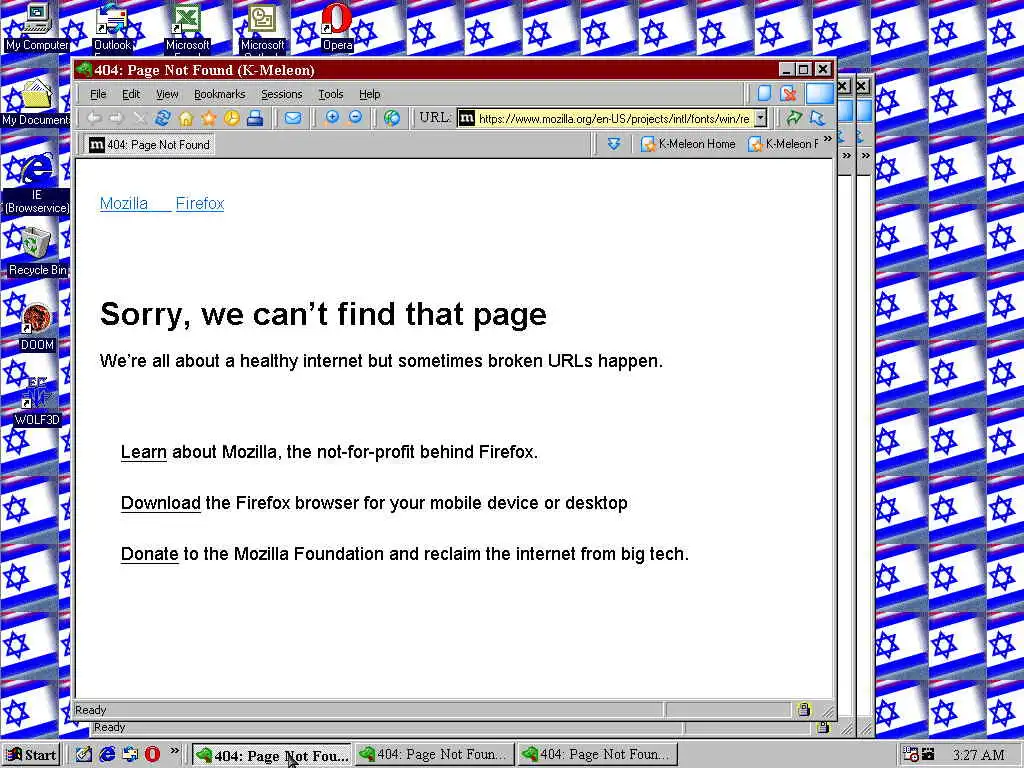
Task: Click the blue window icon in menu bar
Action: pyautogui.click(x=819, y=93)
